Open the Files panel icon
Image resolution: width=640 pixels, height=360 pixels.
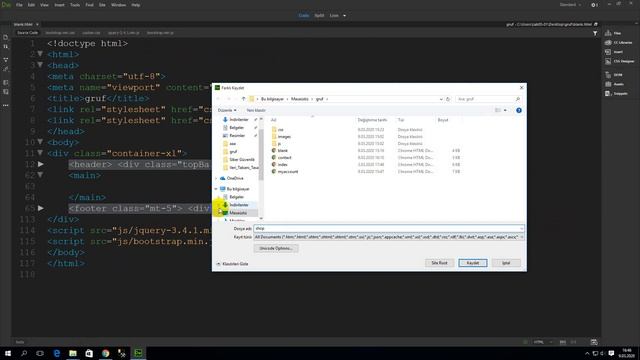coord(608,33)
